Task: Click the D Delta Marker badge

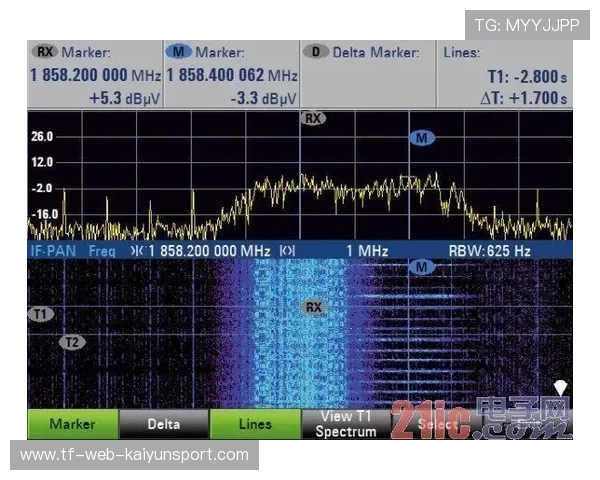Action: coord(316,52)
